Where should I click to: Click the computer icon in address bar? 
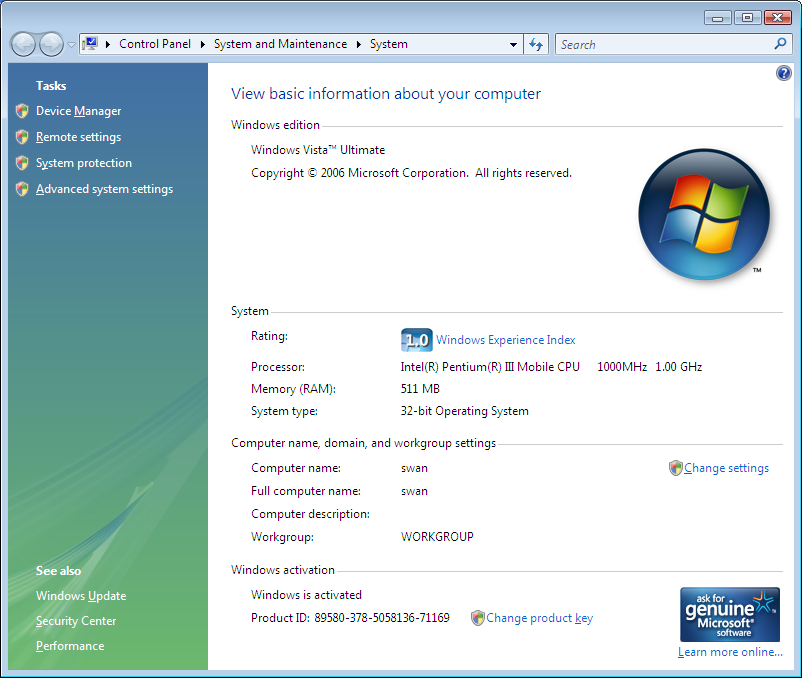(91, 44)
